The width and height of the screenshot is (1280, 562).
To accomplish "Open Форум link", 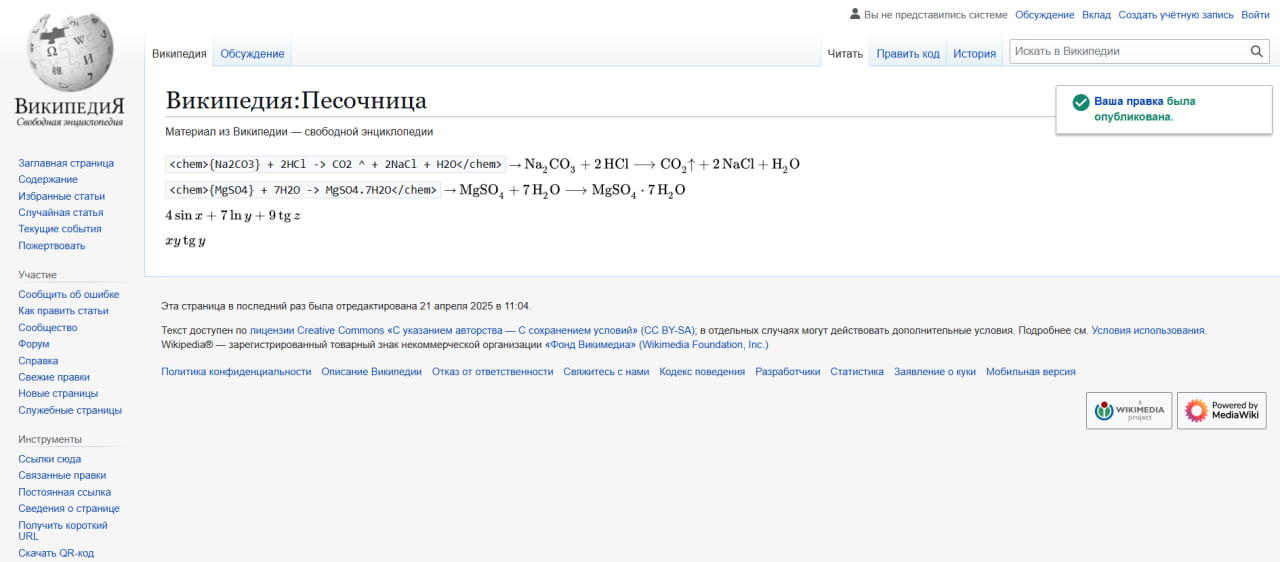I will point(34,344).
